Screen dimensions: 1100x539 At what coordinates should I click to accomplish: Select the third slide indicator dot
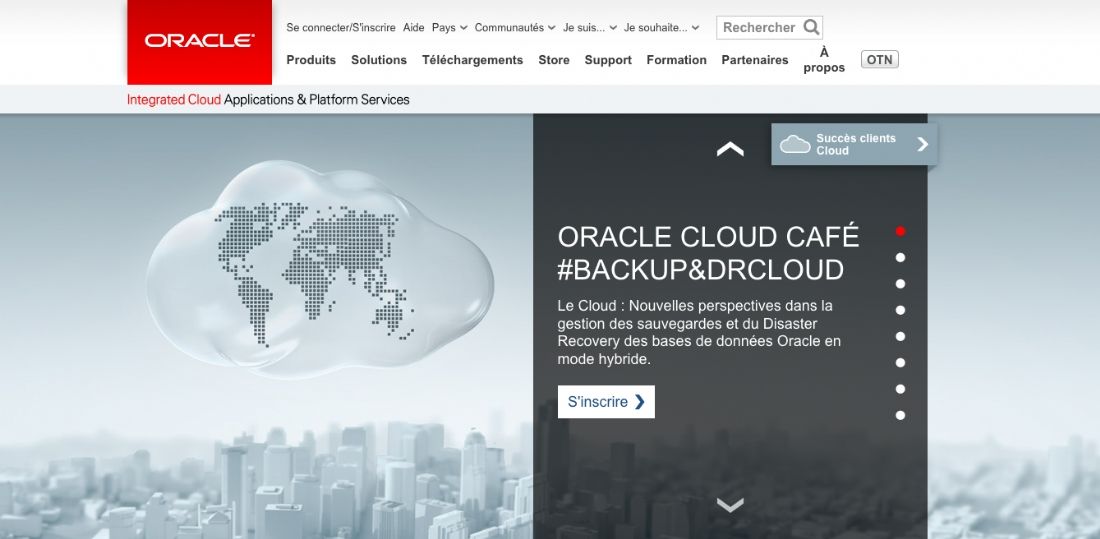coord(900,284)
